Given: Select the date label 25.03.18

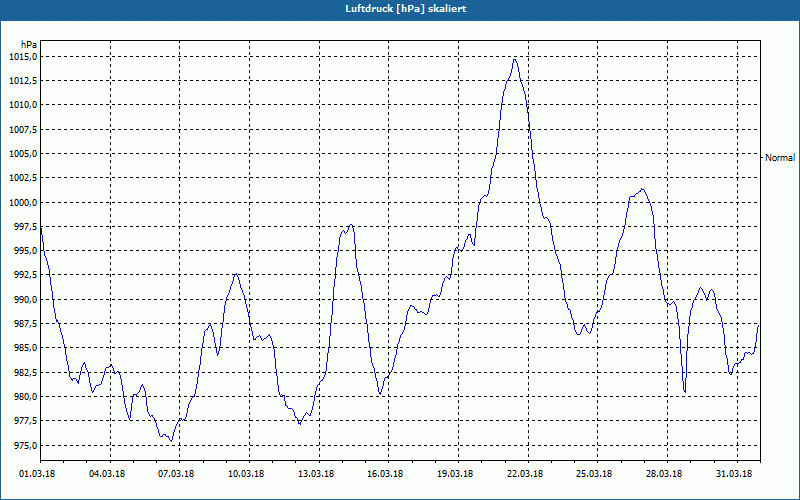Looking at the screenshot, I should coord(595,474).
